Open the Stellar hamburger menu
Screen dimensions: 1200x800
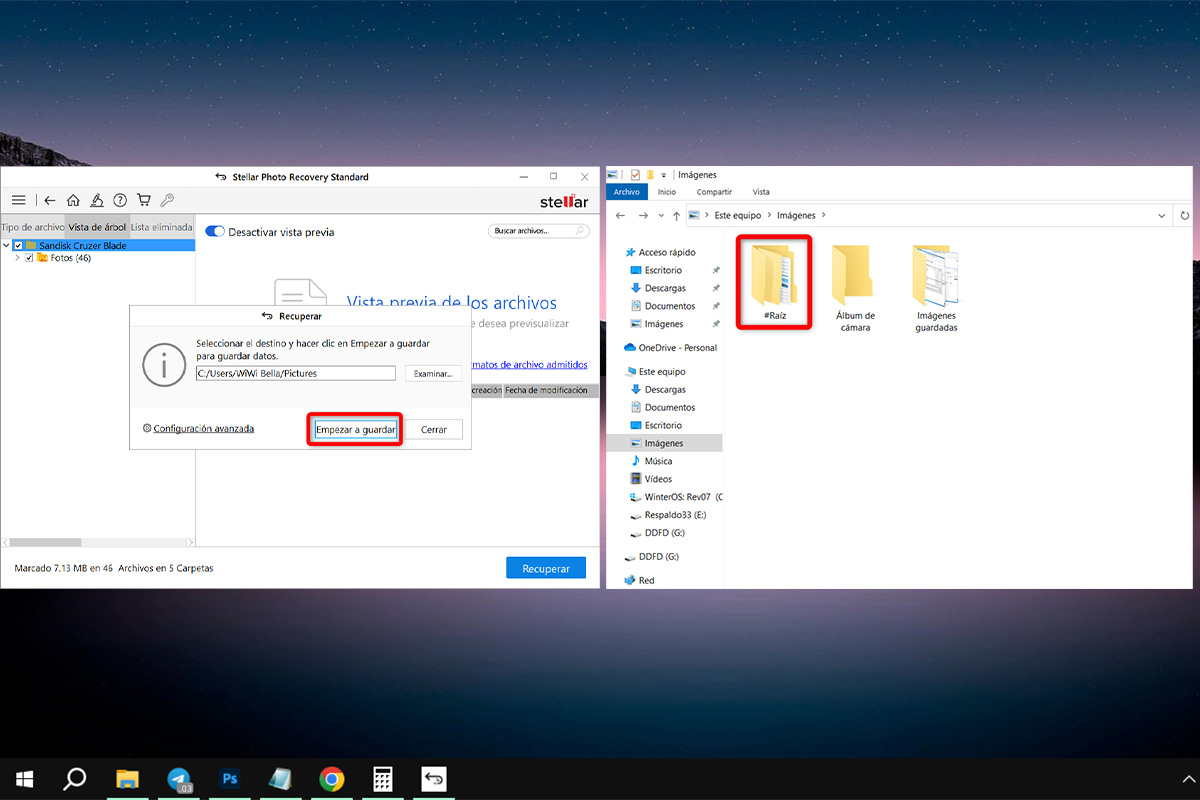click(18, 200)
